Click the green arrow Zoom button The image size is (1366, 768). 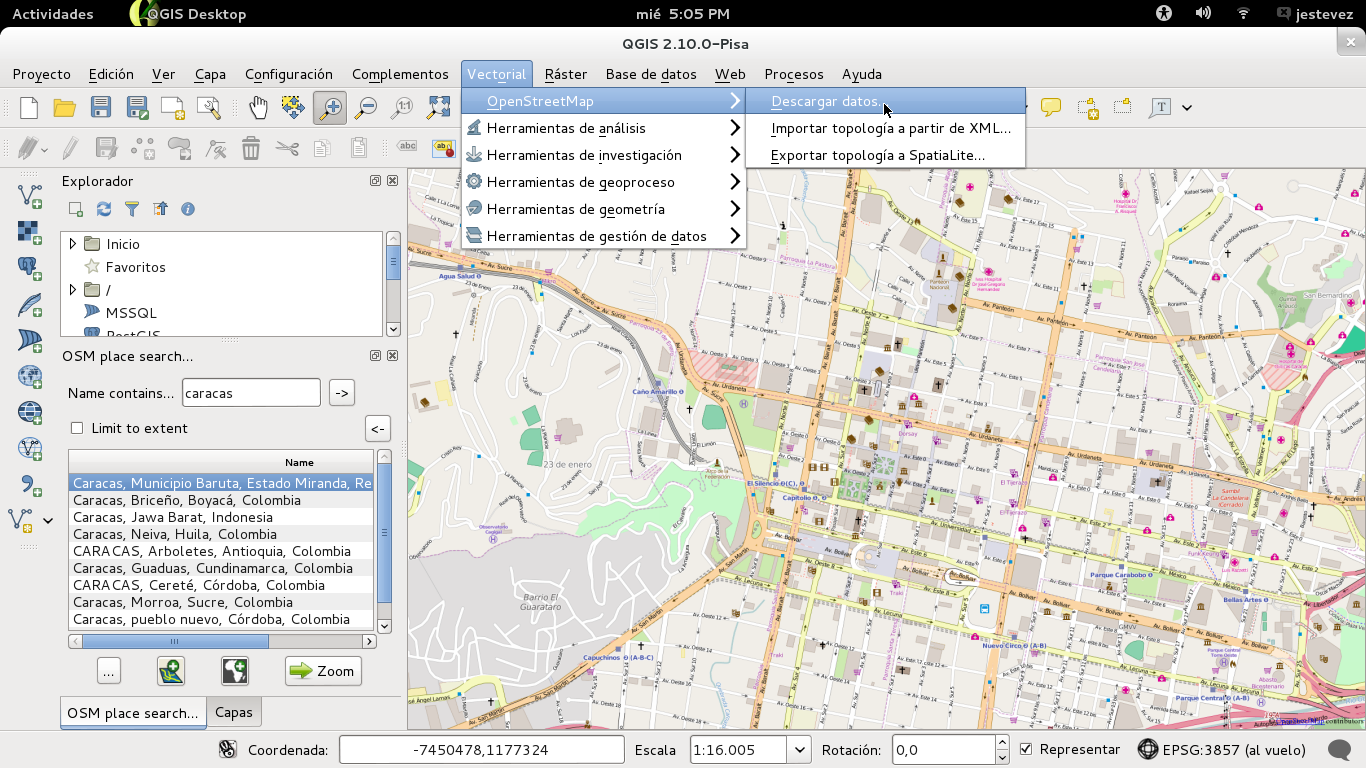[323, 671]
